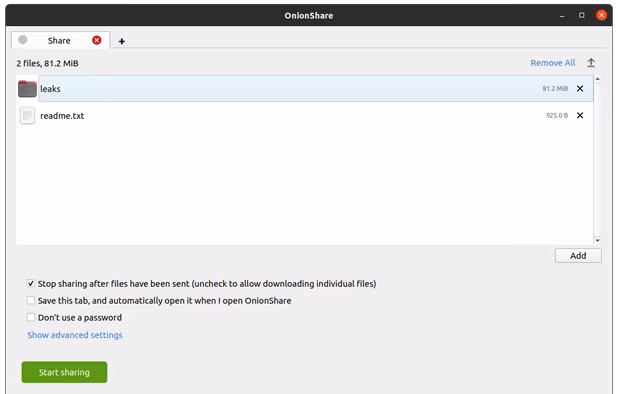Click the upload arrow icon beside Remove All
Screen dimensions: 618x394
[591, 63]
